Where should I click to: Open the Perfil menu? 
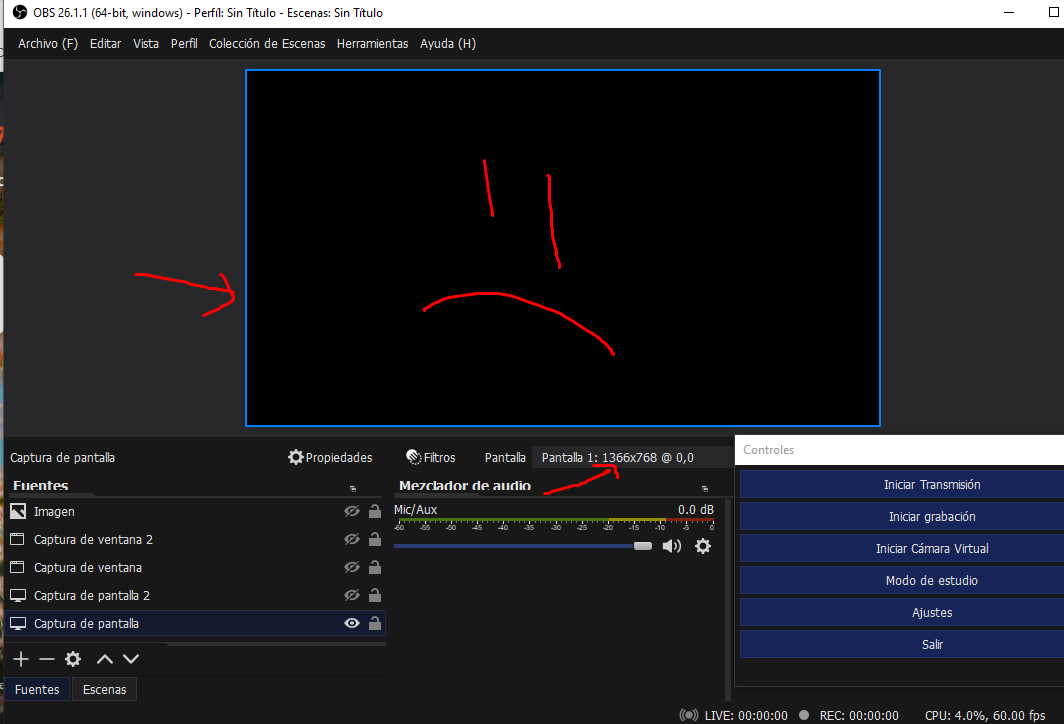(x=184, y=43)
